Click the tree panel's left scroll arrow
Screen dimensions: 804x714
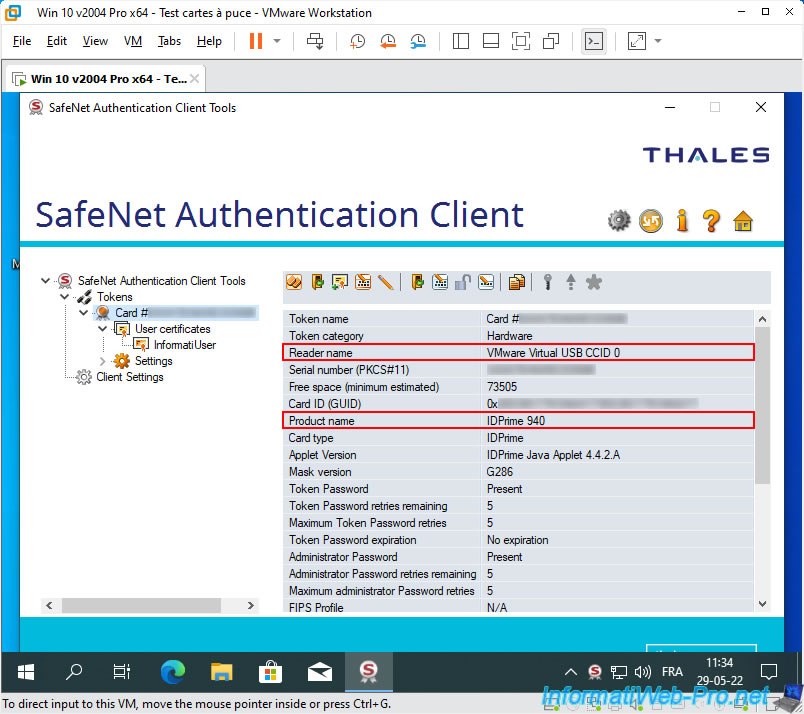pos(49,605)
